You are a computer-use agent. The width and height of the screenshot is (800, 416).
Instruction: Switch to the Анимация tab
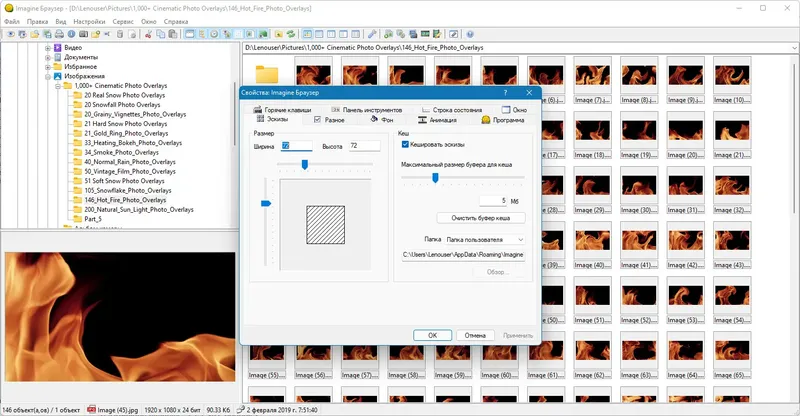(x=437, y=120)
